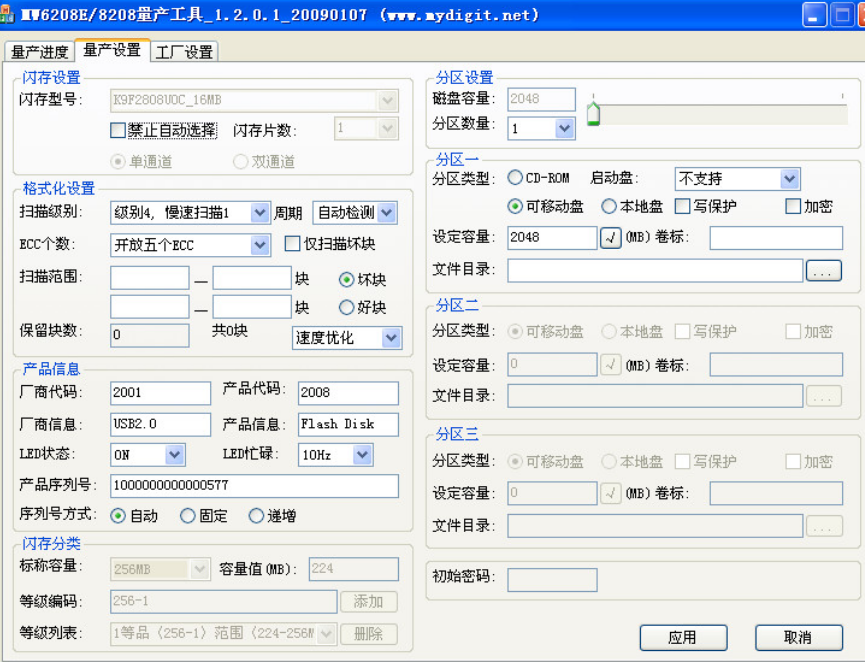Open the 工厂设置 tab
The height and width of the screenshot is (662, 865).
185,52
